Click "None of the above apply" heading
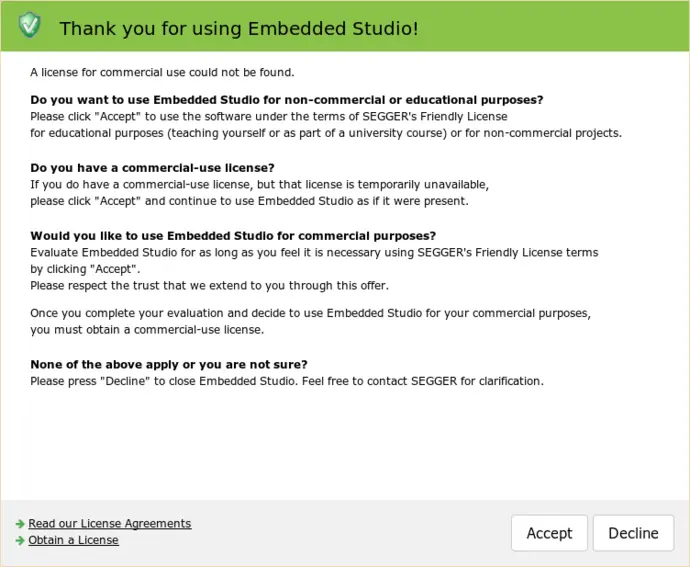Image resolution: width=690 pixels, height=567 pixels. point(169,364)
